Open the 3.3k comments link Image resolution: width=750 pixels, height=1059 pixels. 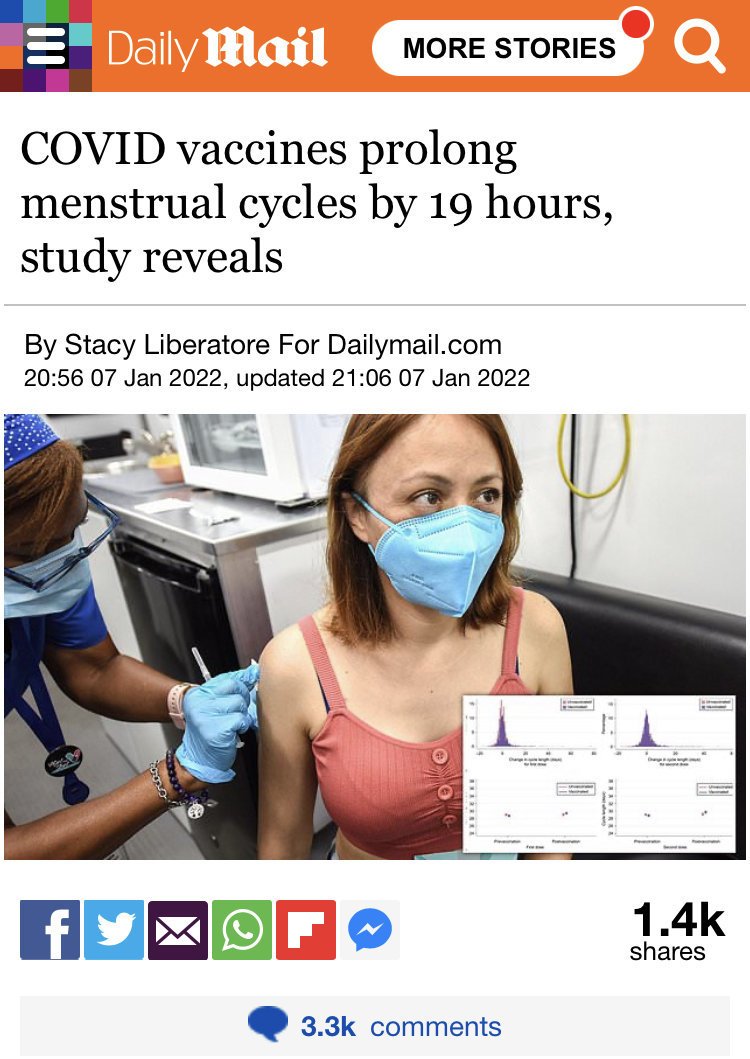tap(401, 1027)
